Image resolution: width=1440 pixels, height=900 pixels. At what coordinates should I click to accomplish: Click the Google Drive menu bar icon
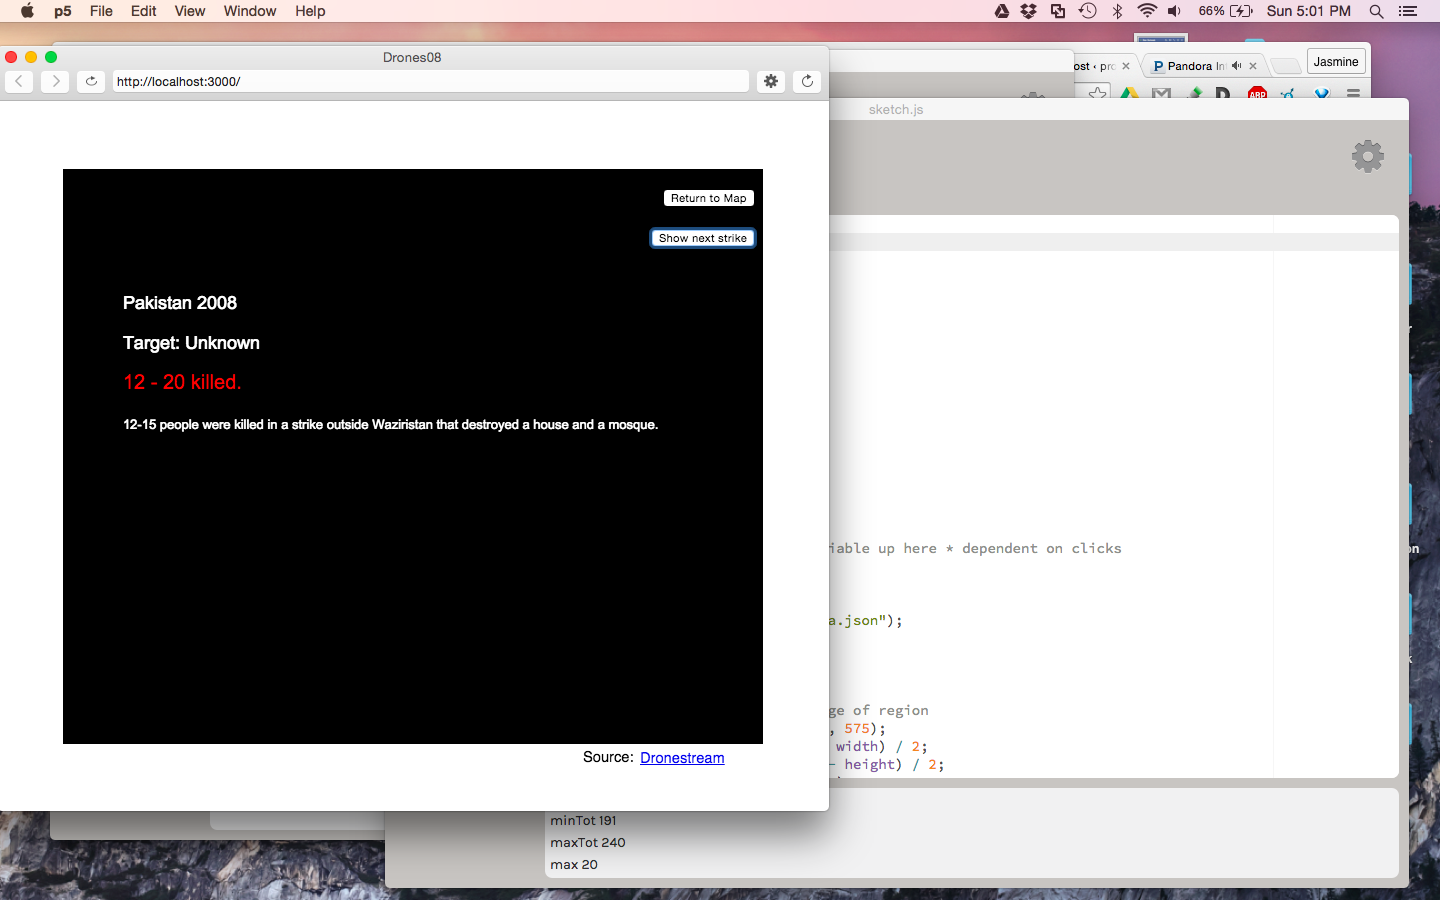coord(1001,11)
